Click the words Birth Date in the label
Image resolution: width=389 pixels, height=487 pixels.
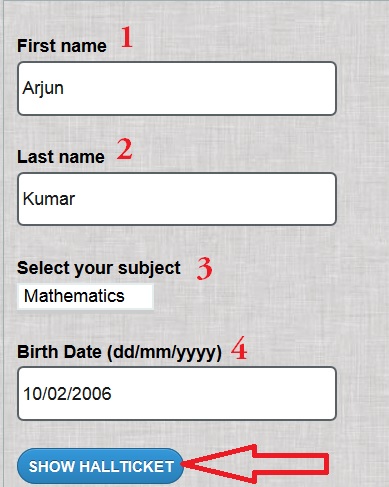pos(59,352)
